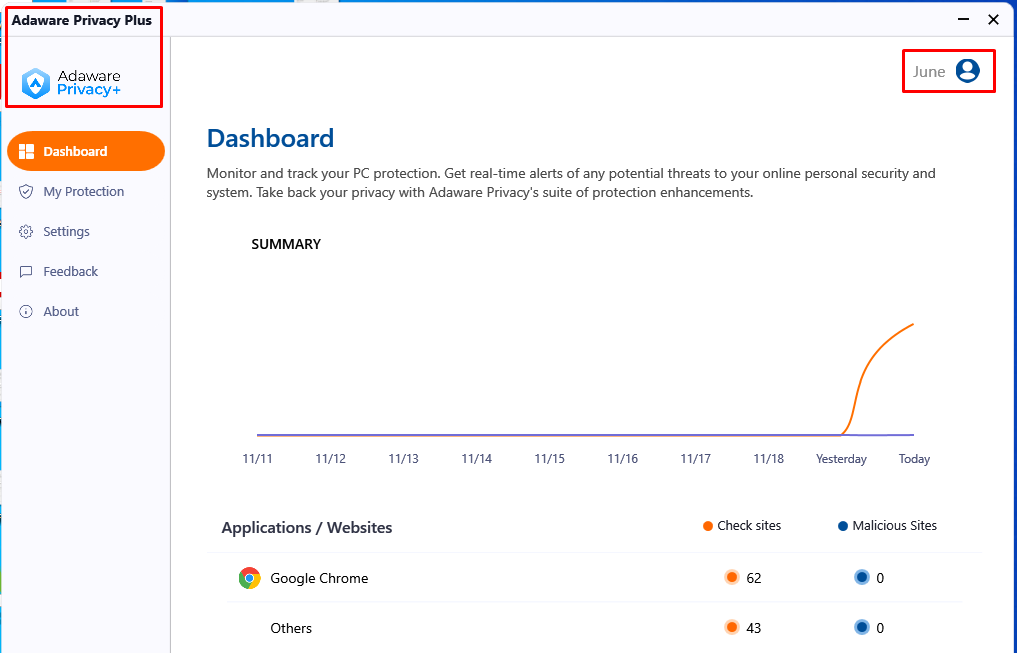This screenshot has height=653, width=1017.
Task: Click the Today marker on chart axis
Action: (914, 458)
